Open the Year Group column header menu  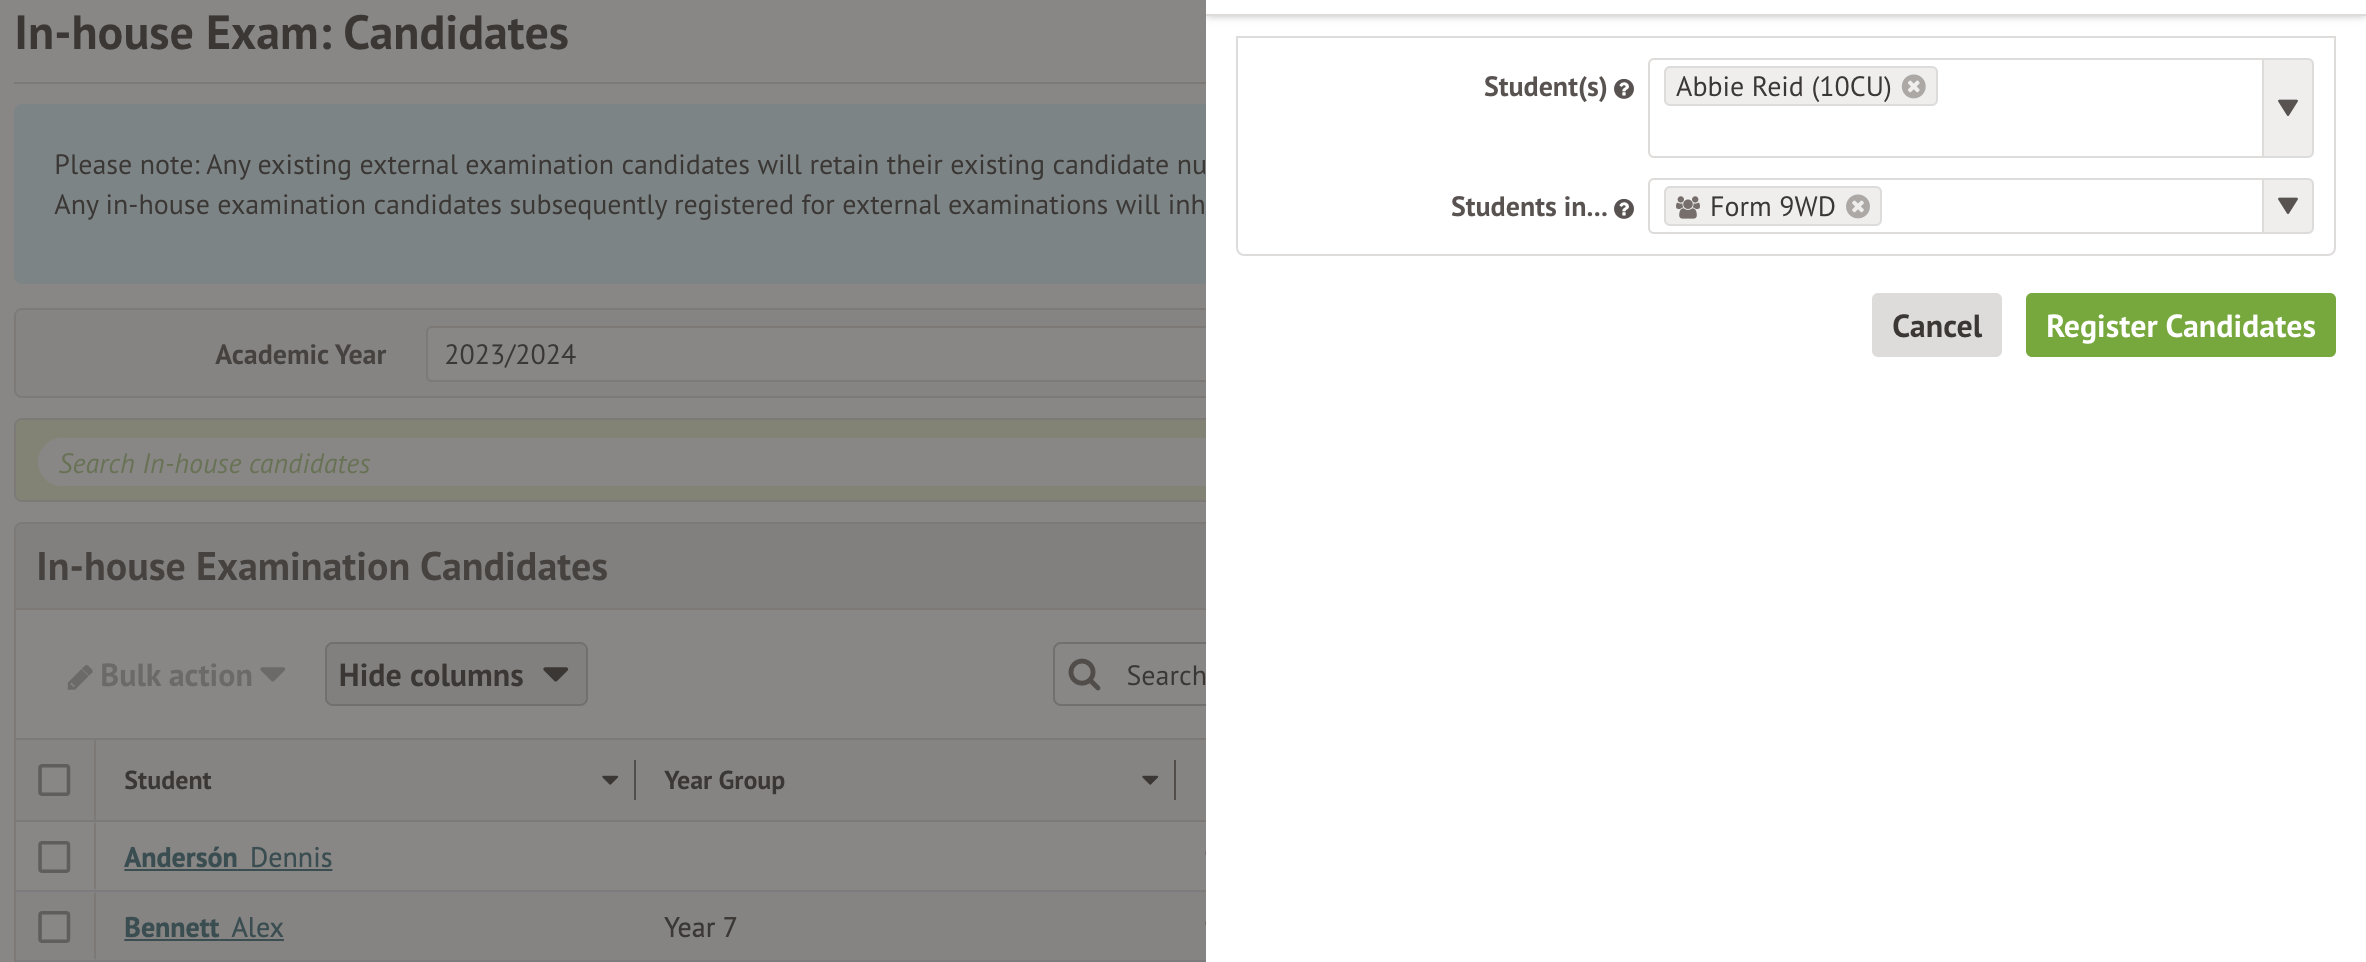coord(1149,780)
